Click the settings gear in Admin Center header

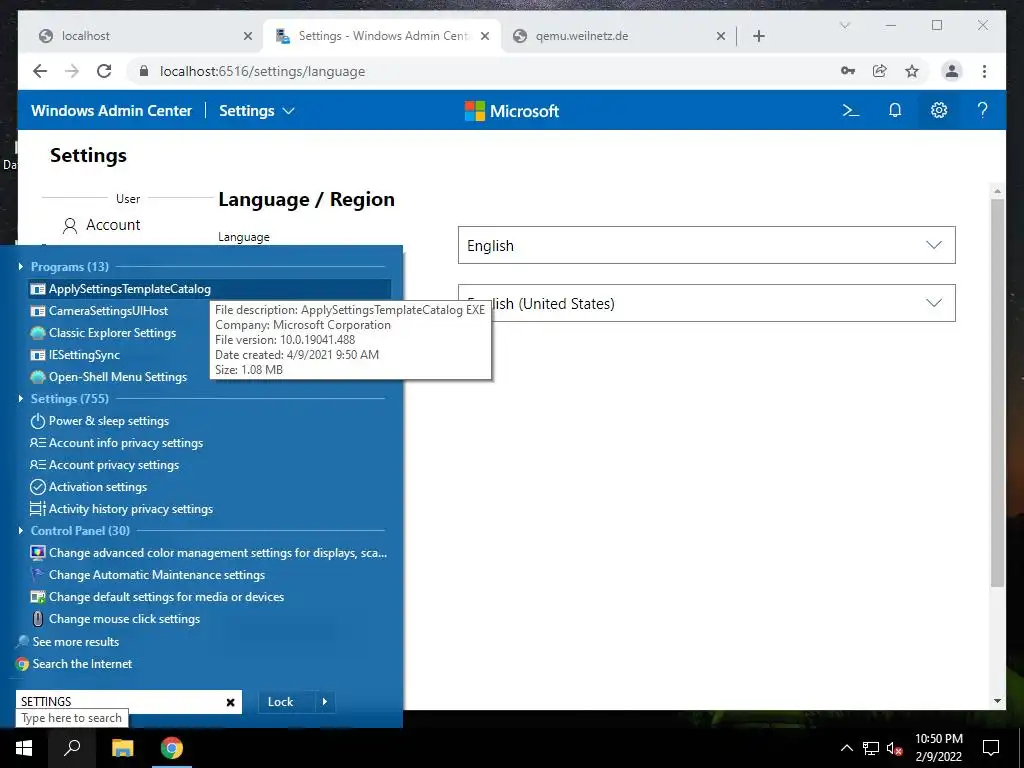click(x=938, y=110)
